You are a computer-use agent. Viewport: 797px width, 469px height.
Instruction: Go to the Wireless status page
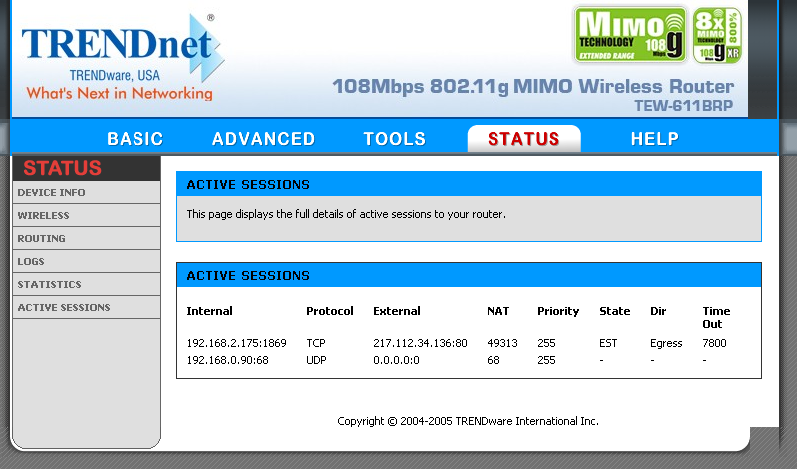pos(44,215)
